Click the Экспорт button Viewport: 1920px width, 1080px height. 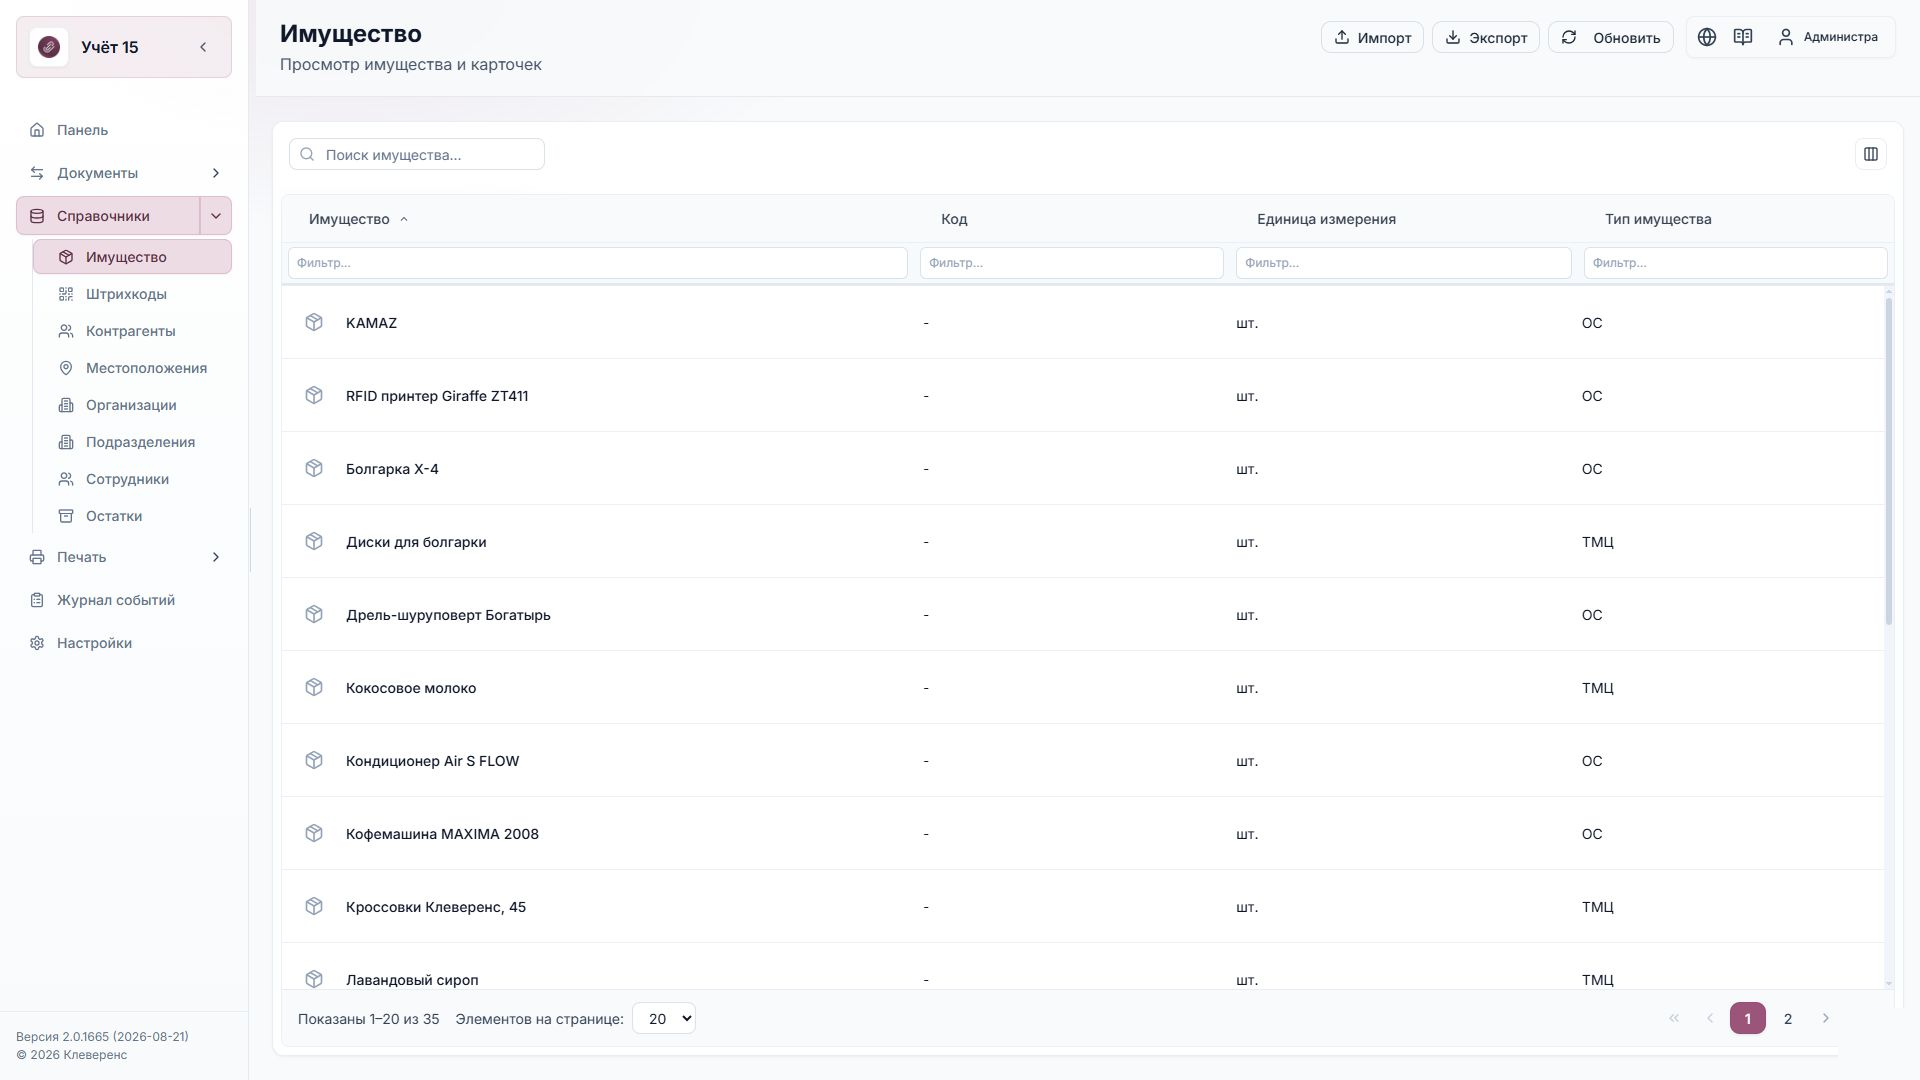click(1485, 37)
